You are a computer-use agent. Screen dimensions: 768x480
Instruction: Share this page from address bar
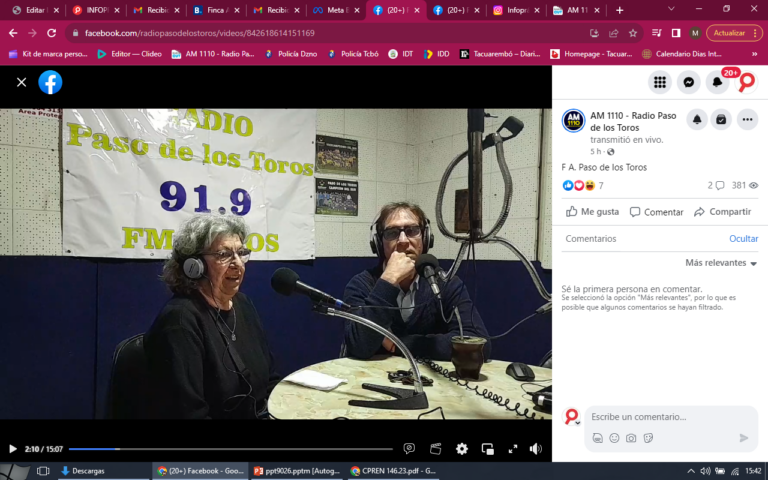point(614,33)
